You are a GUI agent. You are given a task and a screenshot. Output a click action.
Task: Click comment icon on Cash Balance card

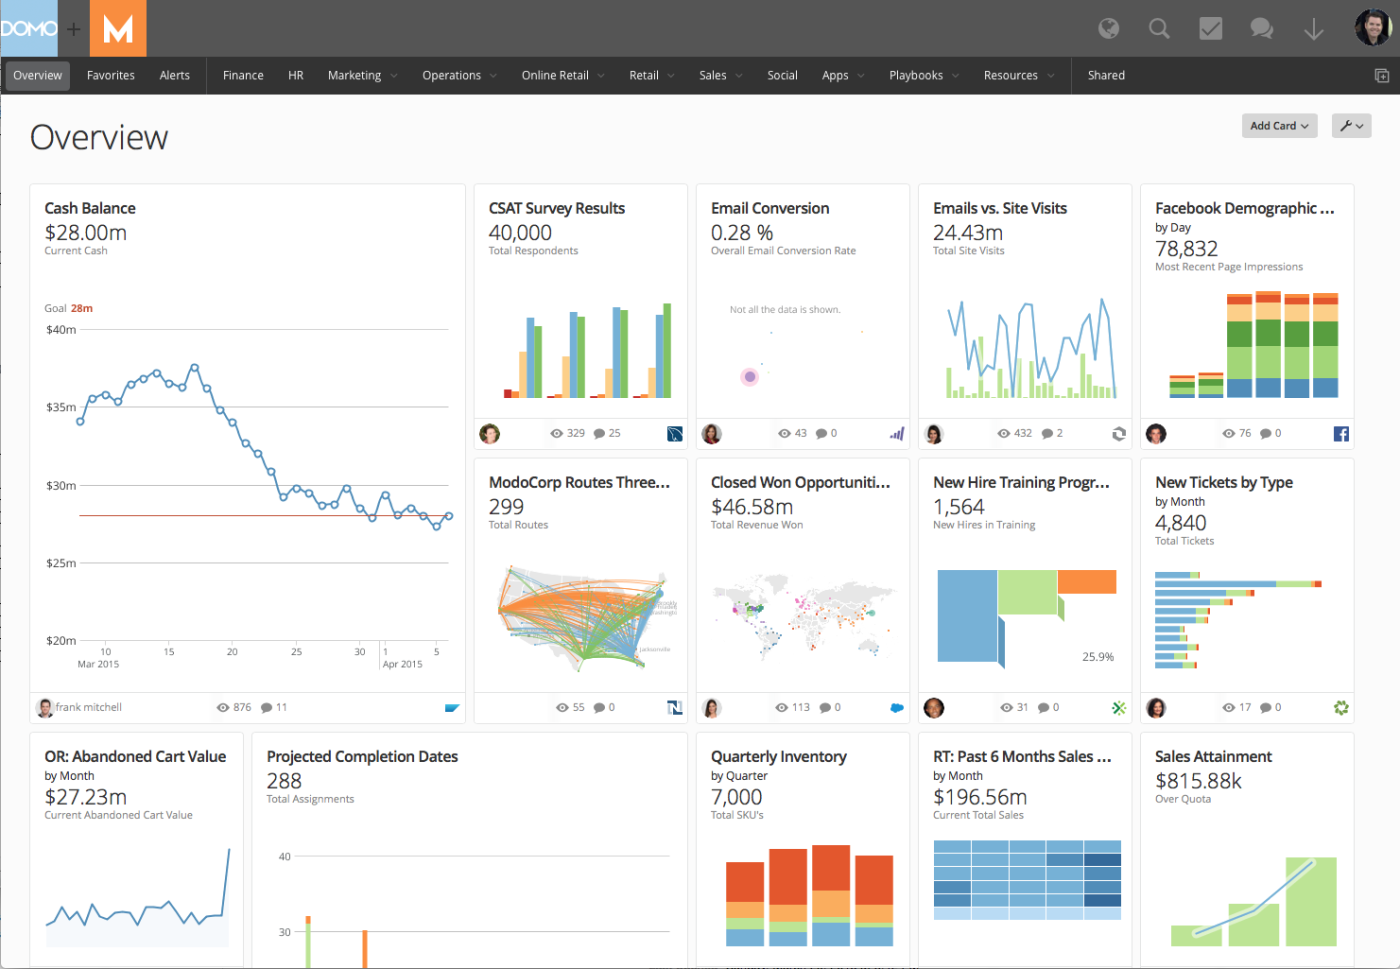click(x=267, y=707)
